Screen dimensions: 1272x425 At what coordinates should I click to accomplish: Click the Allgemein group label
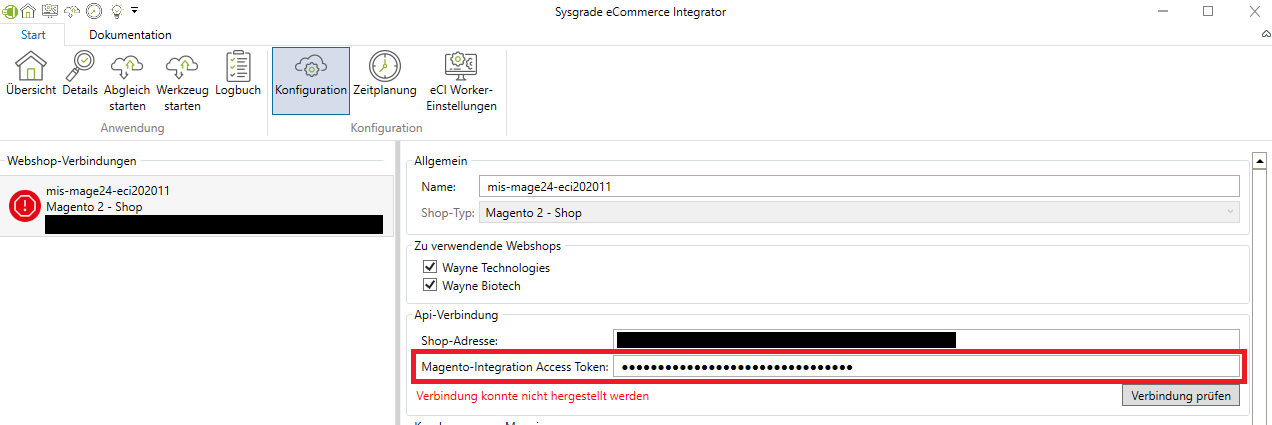[x=441, y=160]
